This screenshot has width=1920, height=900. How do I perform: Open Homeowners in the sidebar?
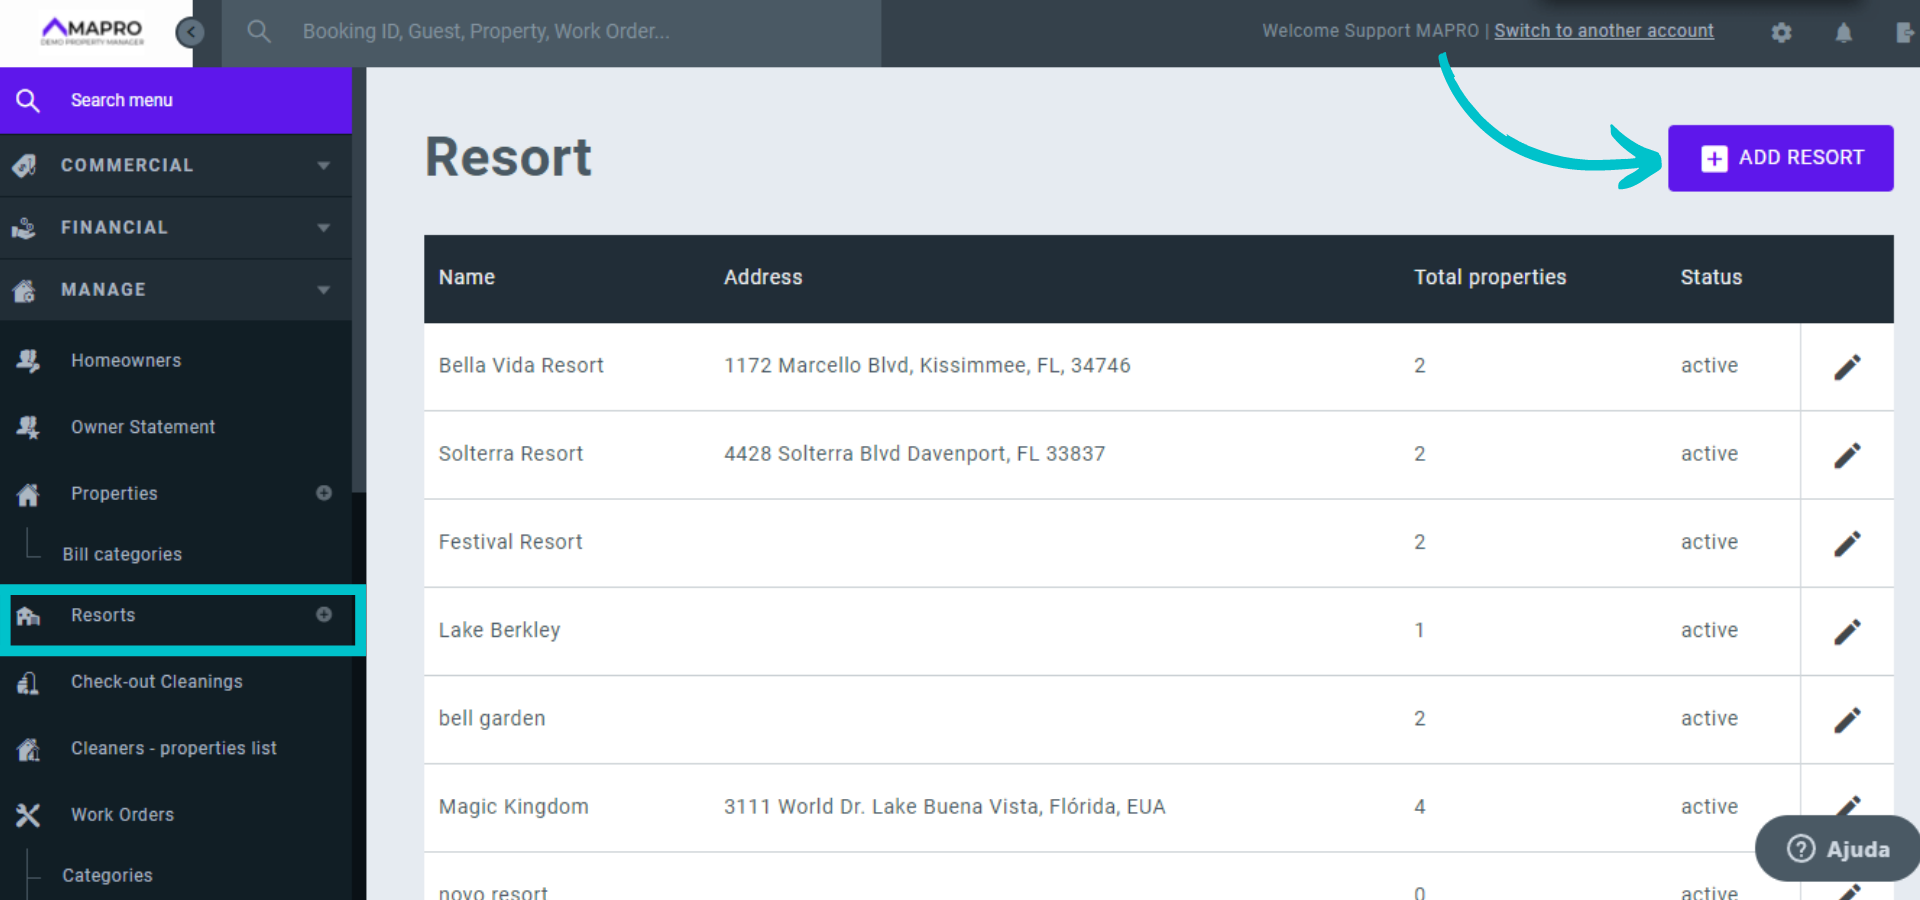point(126,360)
